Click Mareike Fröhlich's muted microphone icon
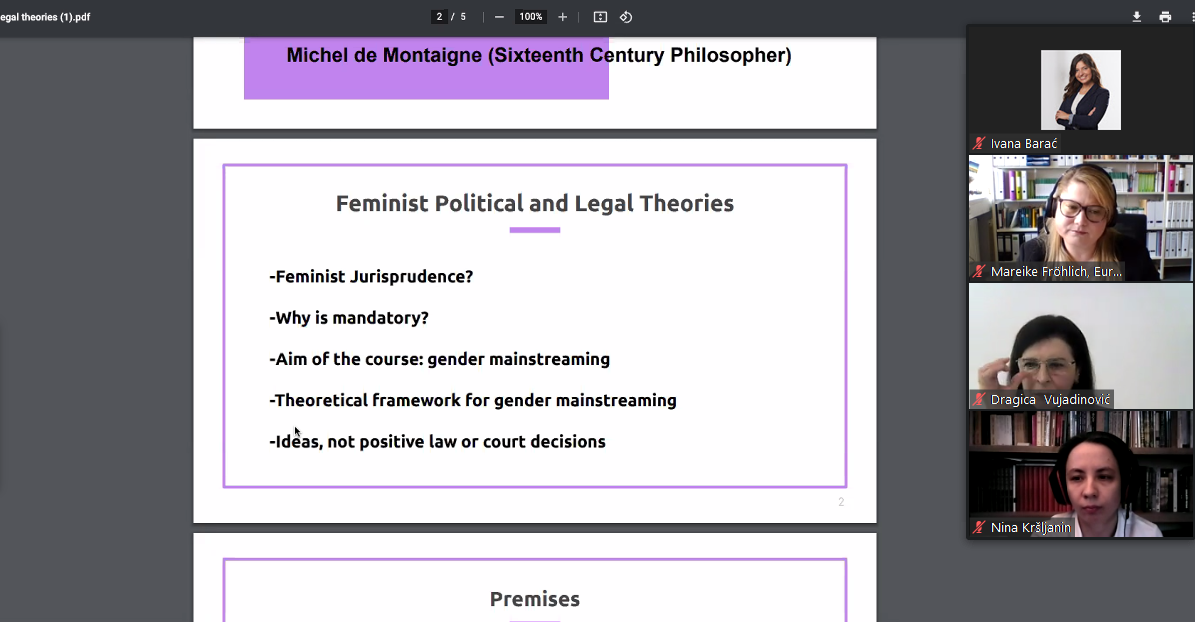 coord(980,272)
